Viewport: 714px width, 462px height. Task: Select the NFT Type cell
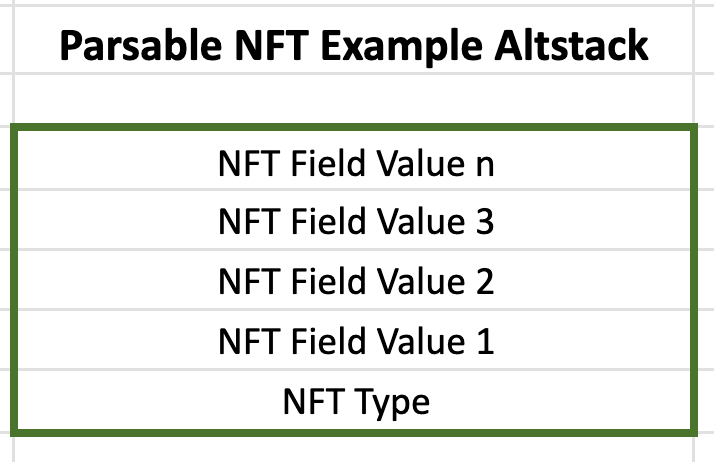point(355,402)
